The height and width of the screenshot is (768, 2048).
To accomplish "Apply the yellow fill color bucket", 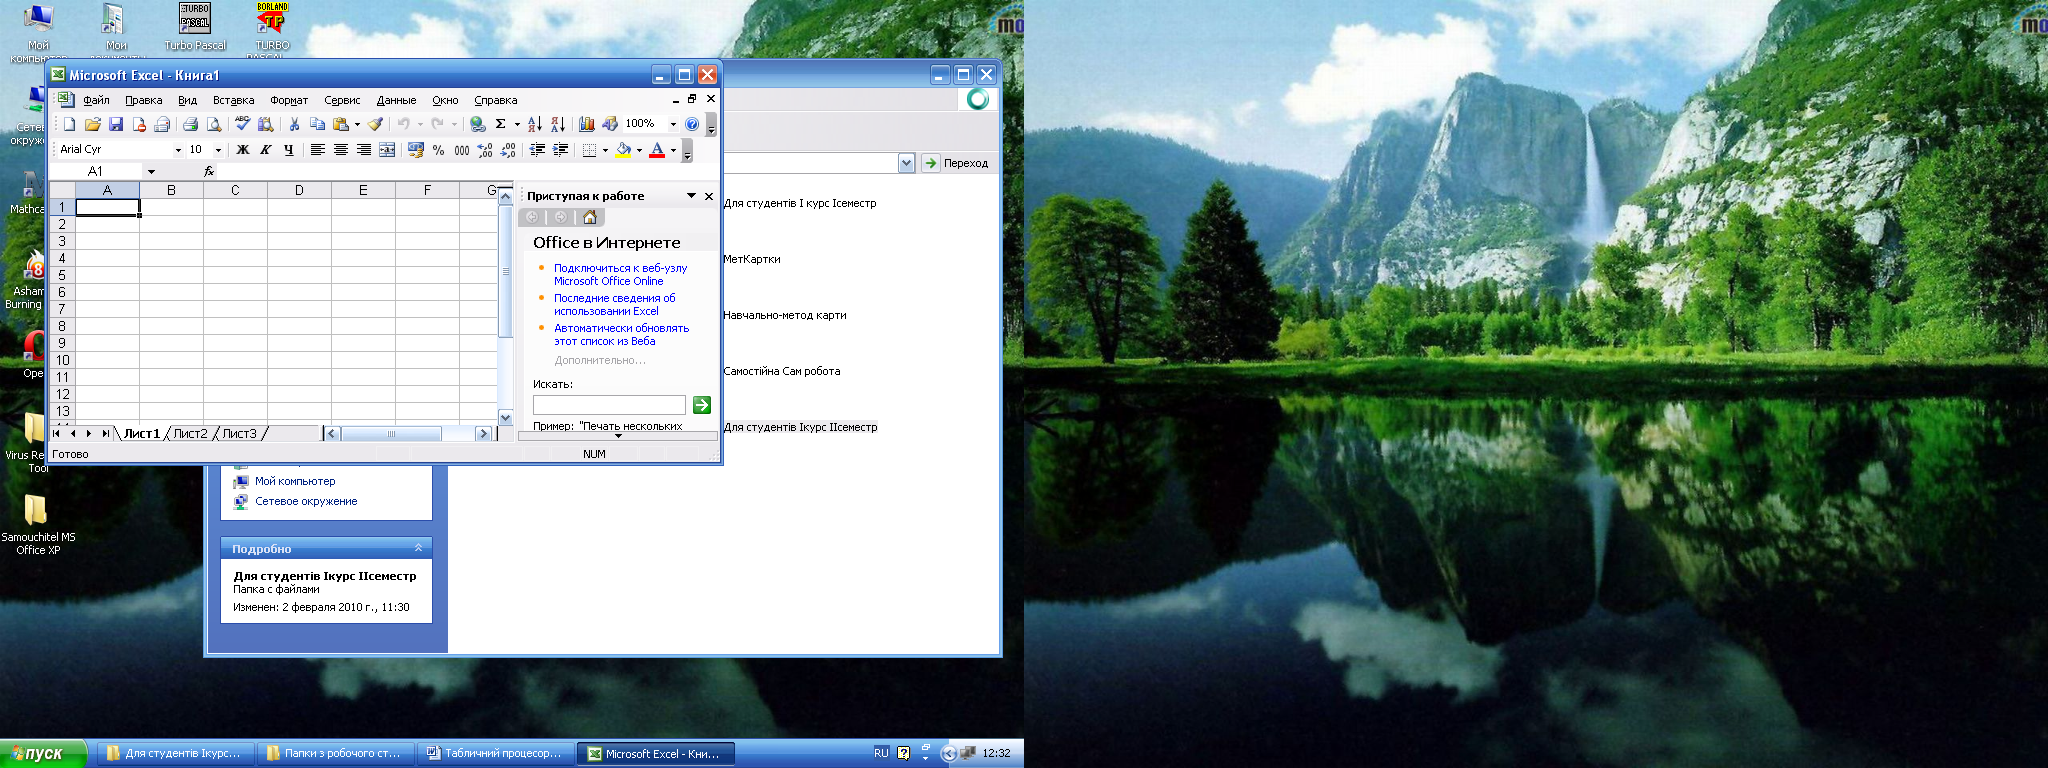I will click(x=624, y=150).
